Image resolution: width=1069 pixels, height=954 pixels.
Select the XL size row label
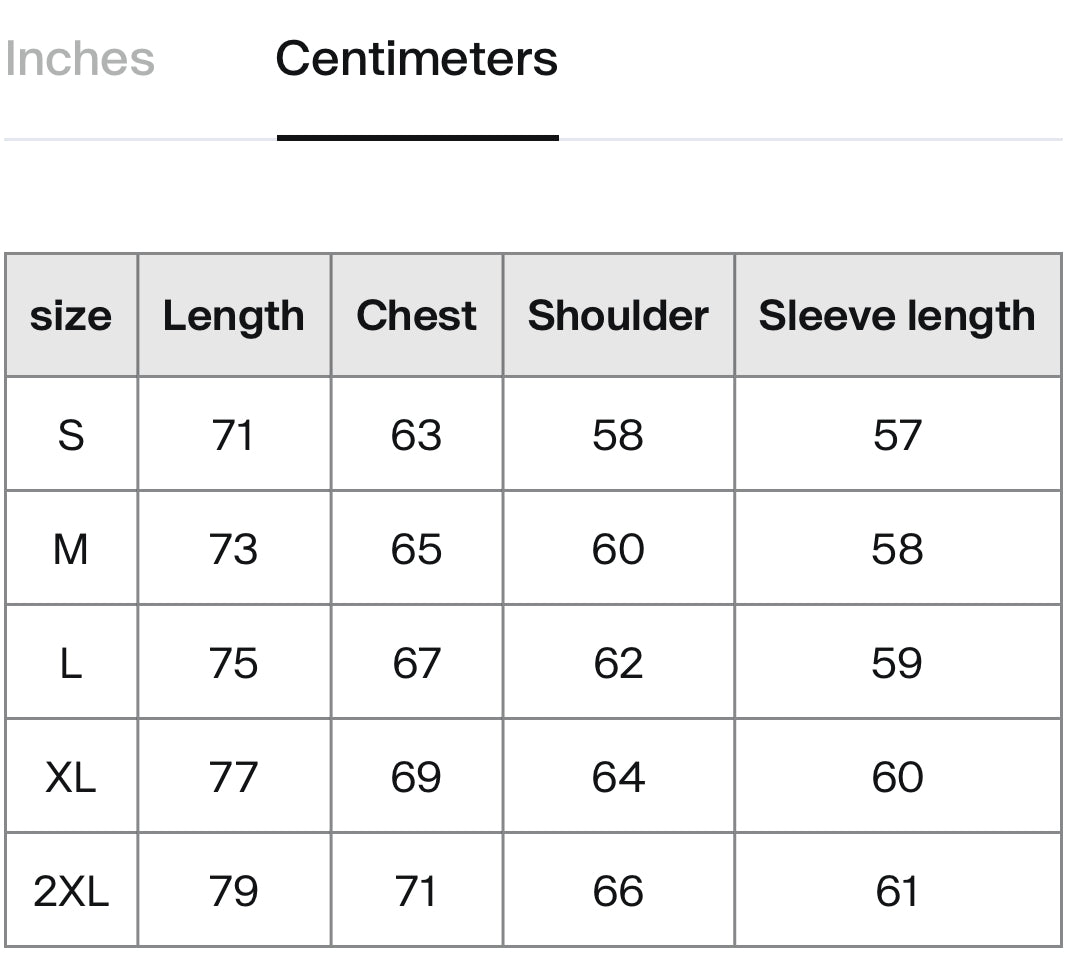click(x=71, y=777)
